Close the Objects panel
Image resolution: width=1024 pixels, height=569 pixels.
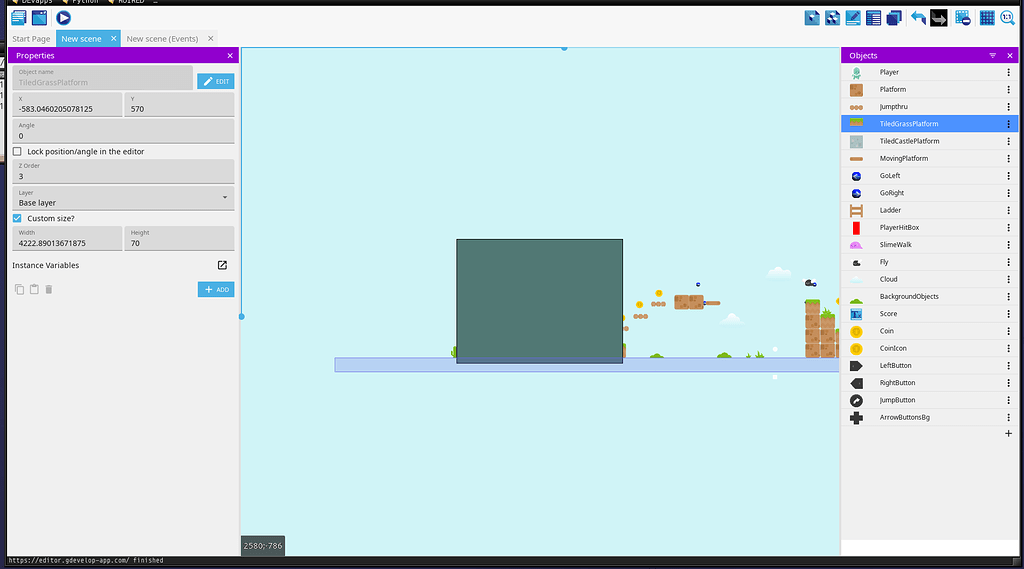(x=1010, y=56)
